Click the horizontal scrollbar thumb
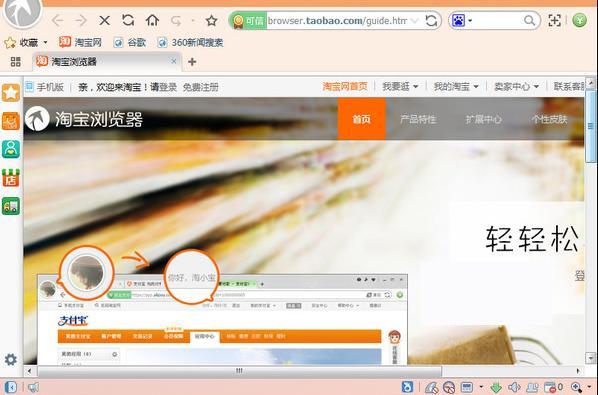Viewport: 598px width, 395px height. [239, 371]
